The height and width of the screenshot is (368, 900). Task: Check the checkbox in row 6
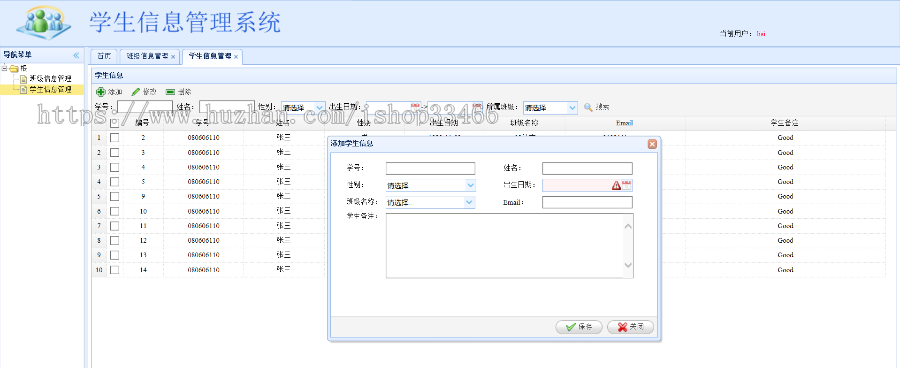point(114,211)
